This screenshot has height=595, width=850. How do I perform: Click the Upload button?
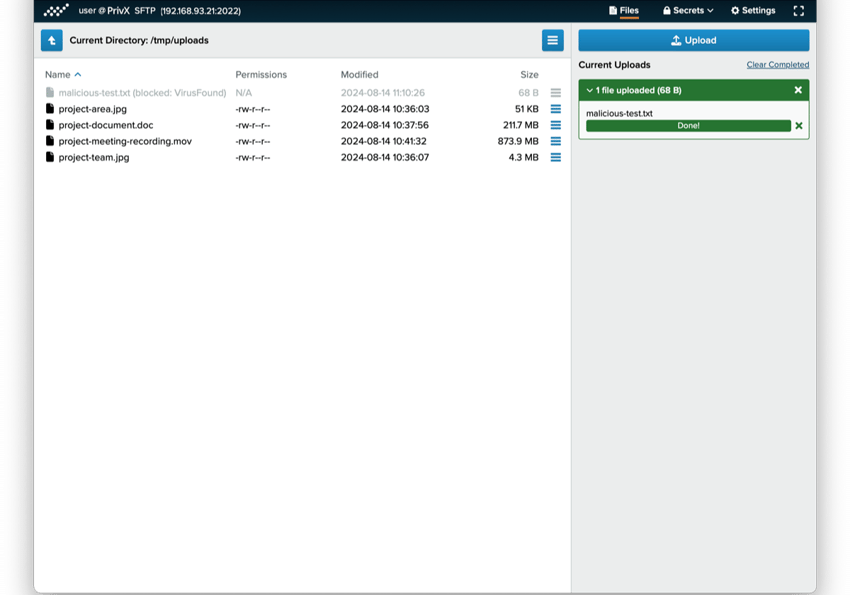click(693, 40)
